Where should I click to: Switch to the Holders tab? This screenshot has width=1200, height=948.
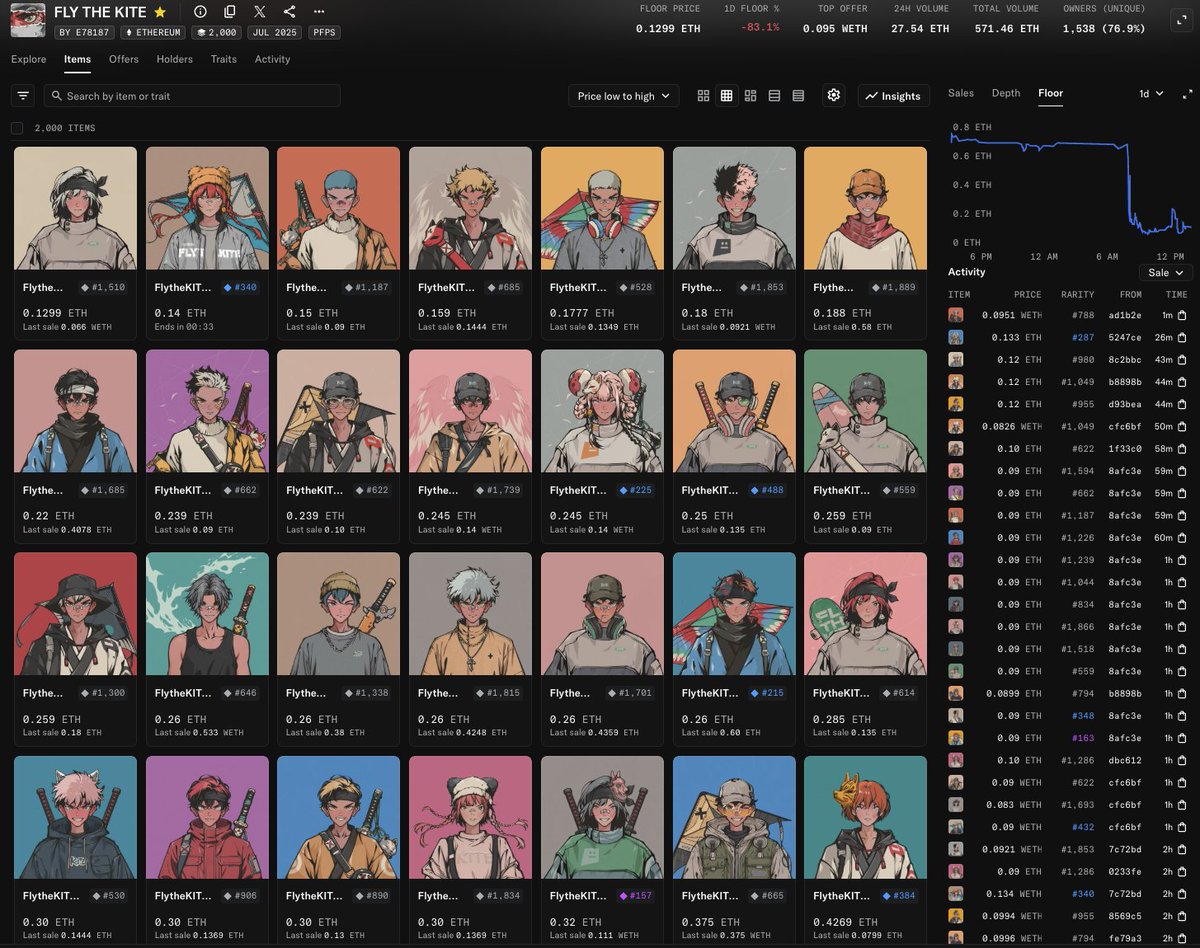coord(174,59)
